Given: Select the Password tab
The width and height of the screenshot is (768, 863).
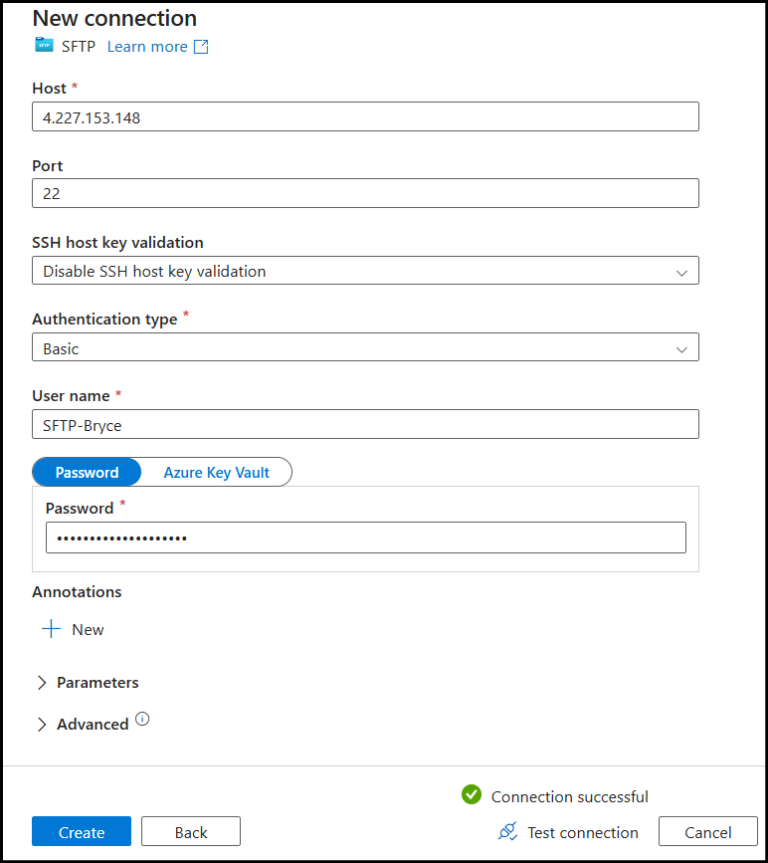Looking at the screenshot, I should [86, 472].
